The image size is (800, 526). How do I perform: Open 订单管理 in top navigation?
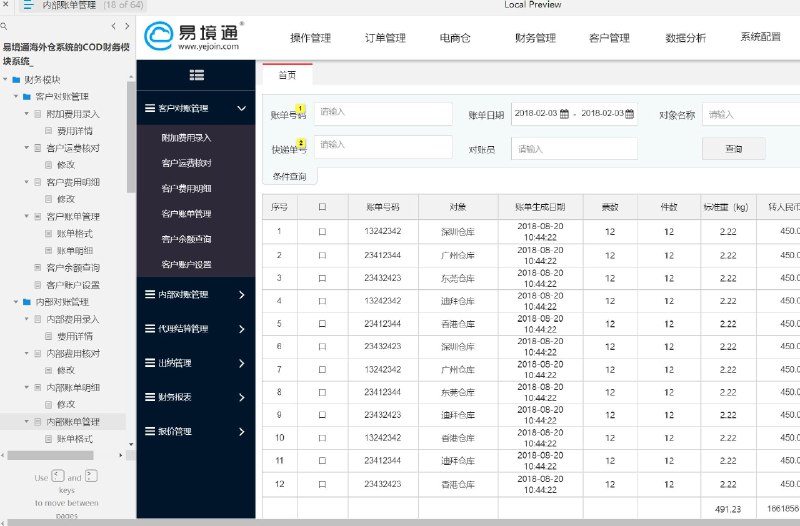click(x=385, y=38)
